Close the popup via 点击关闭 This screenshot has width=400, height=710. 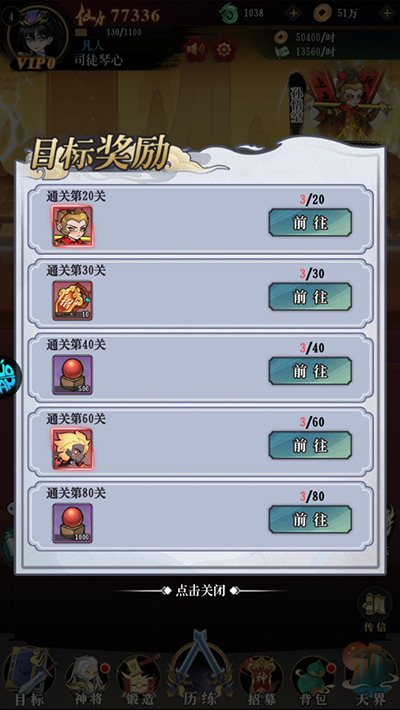(x=200, y=590)
